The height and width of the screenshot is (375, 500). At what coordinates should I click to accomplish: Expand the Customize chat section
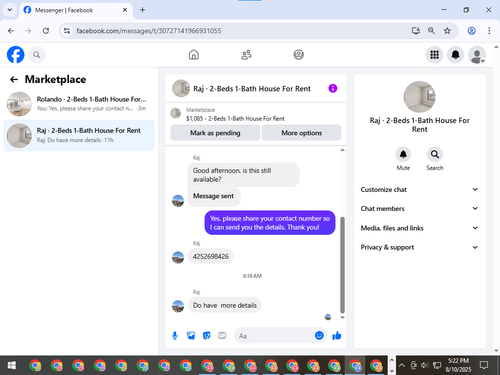419,189
